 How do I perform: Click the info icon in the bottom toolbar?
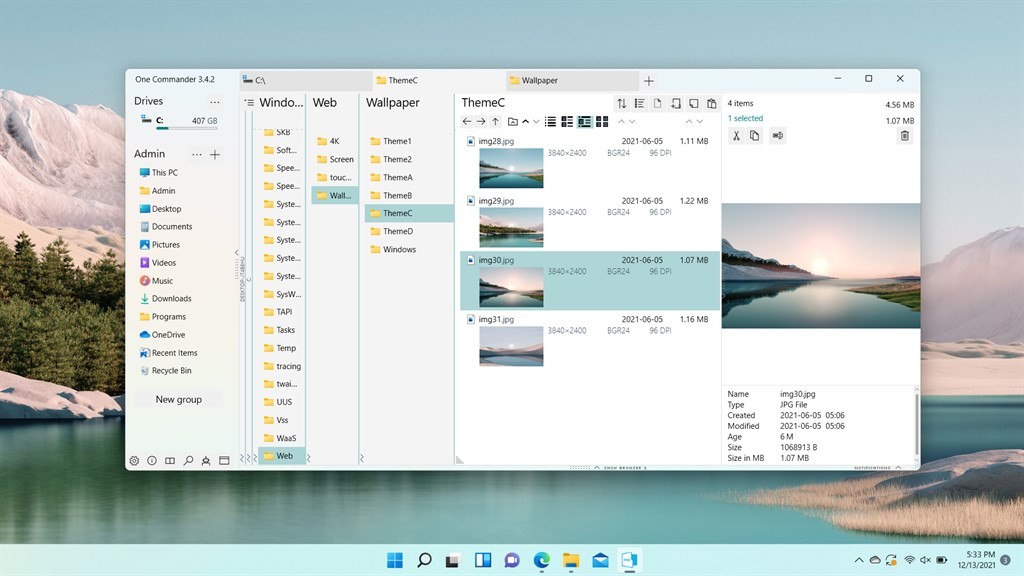(152, 461)
